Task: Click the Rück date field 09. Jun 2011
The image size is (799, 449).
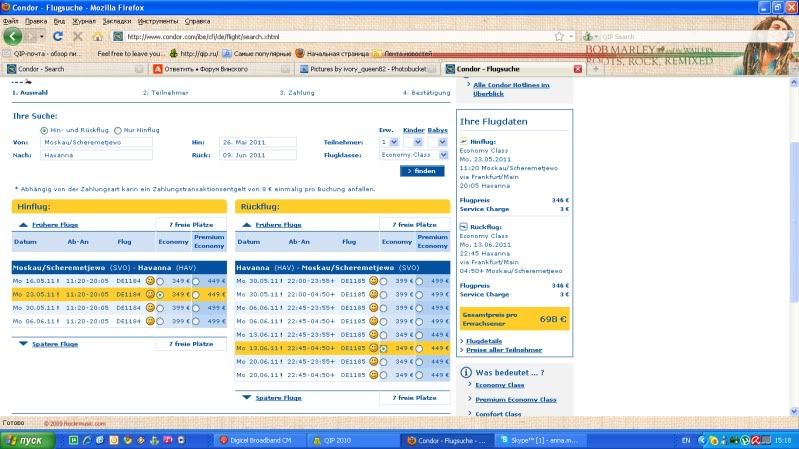Action: 258,155
